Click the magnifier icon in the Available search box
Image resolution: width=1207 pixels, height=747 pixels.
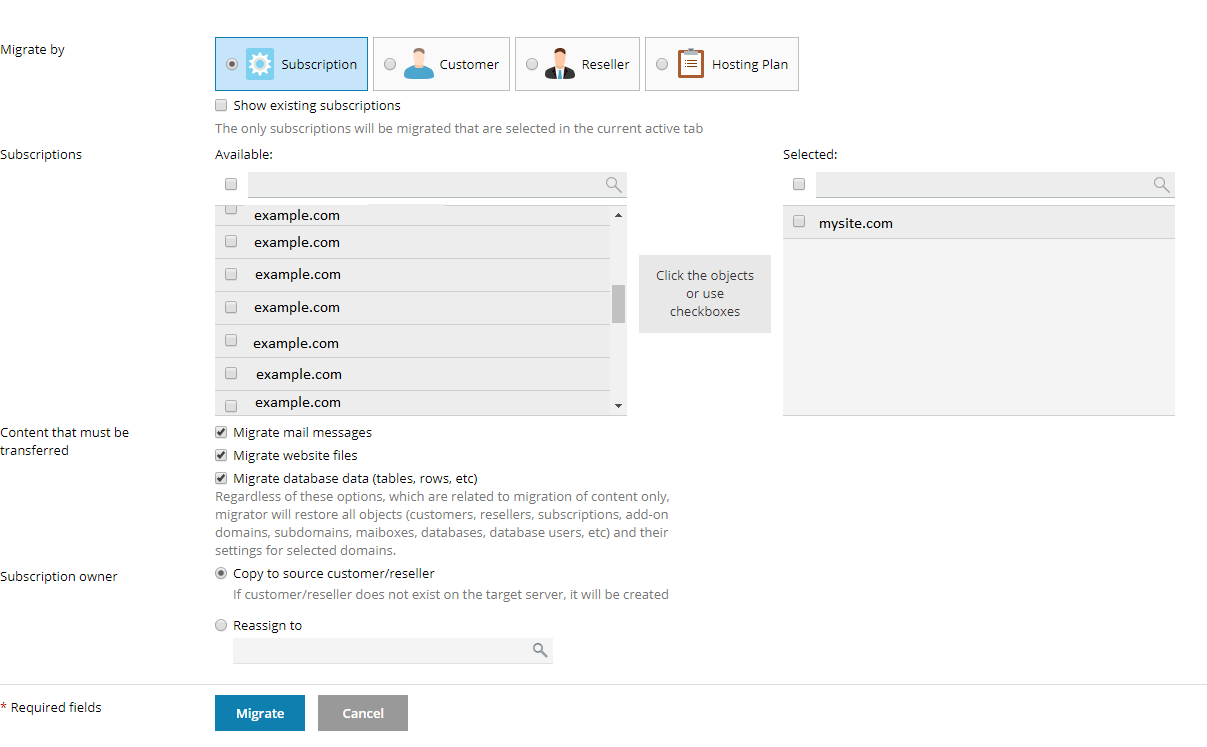pyautogui.click(x=613, y=184)
